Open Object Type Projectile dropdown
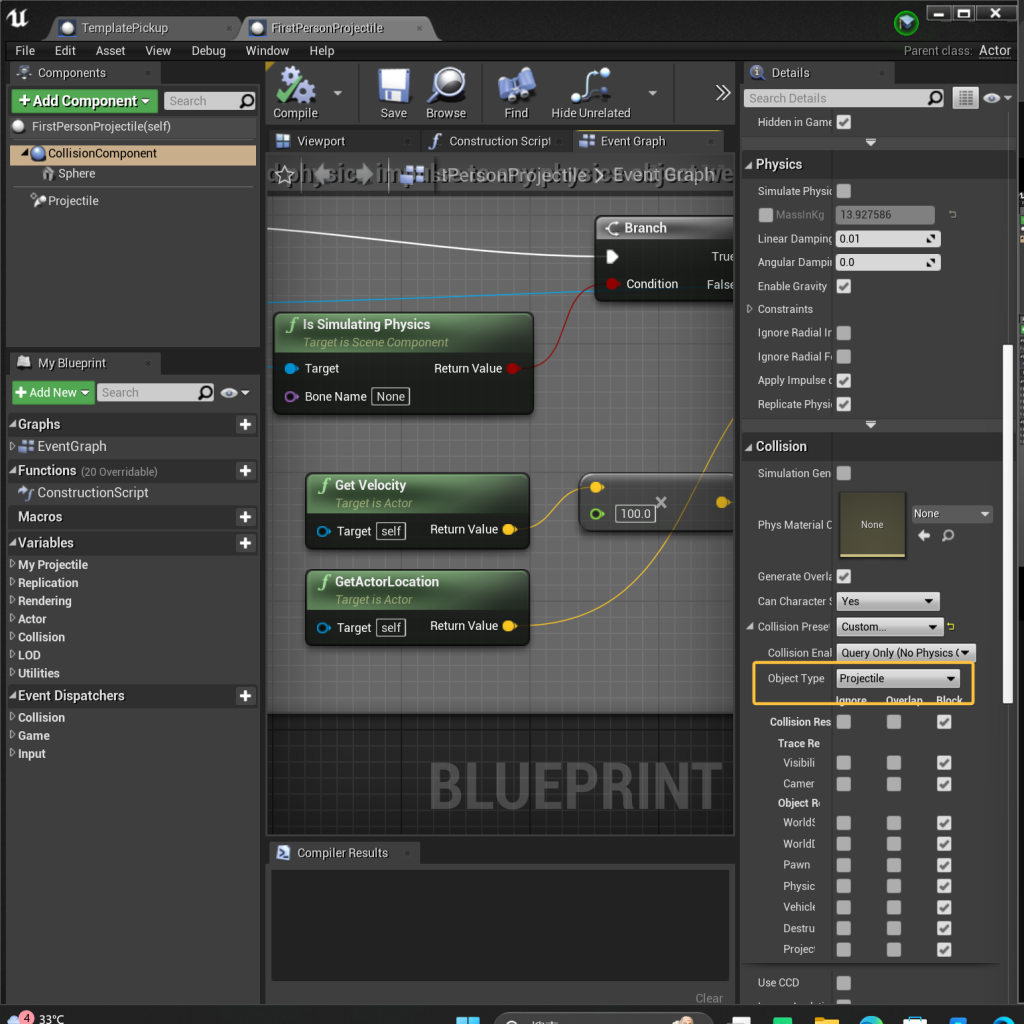Image resolution: width=1024 pixels, height=1024 pixels. point(898,679)
